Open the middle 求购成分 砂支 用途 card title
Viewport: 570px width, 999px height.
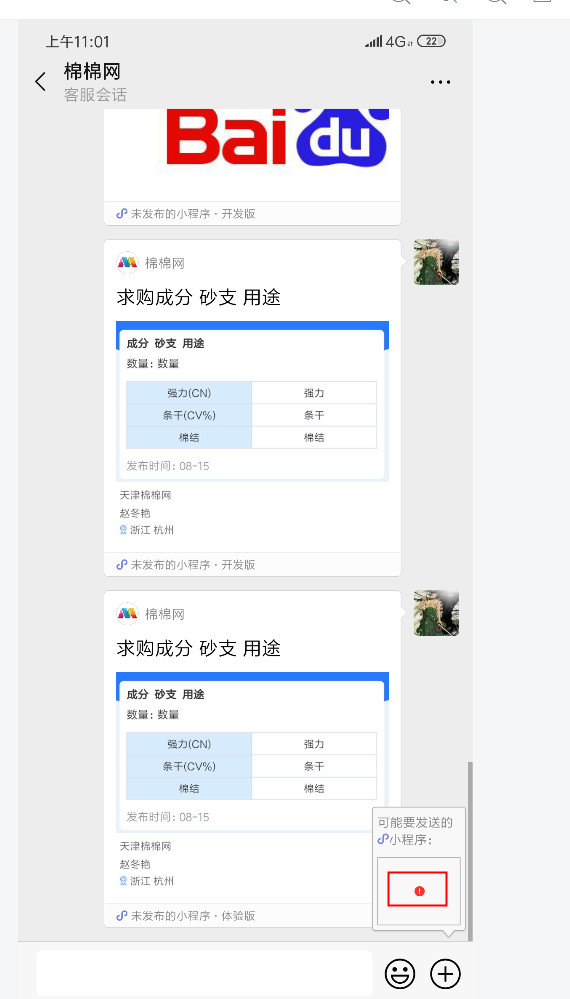coord(199,298)
